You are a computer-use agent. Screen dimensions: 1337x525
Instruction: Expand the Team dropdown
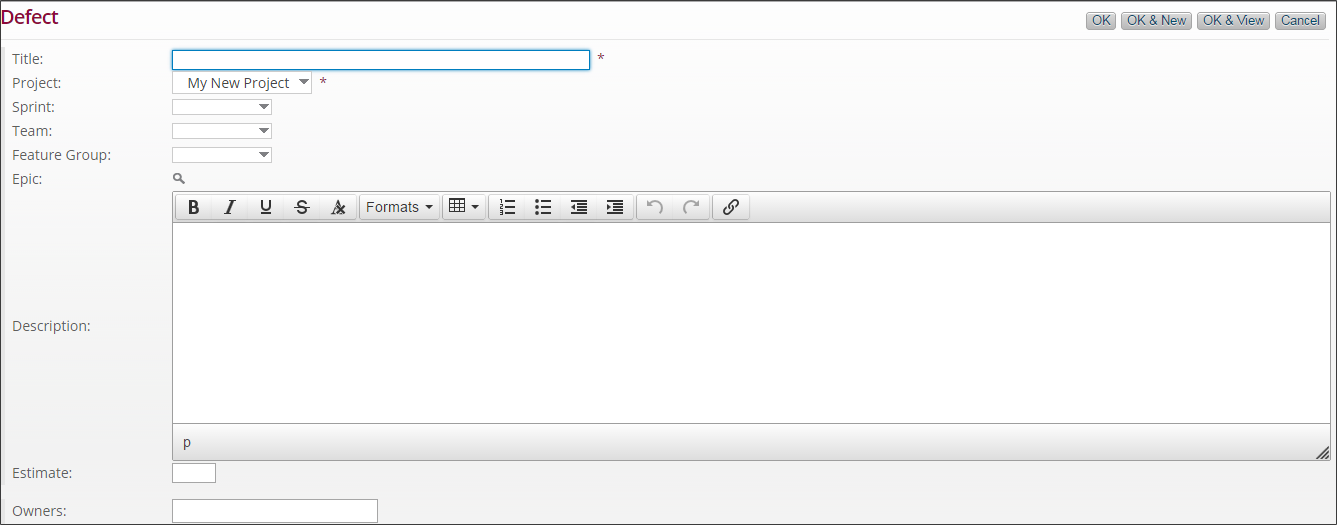(x=222, y=131)
